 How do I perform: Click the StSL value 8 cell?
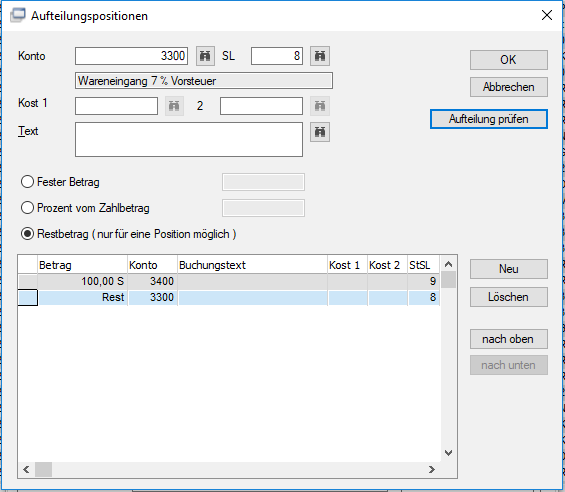coord(423,297)
